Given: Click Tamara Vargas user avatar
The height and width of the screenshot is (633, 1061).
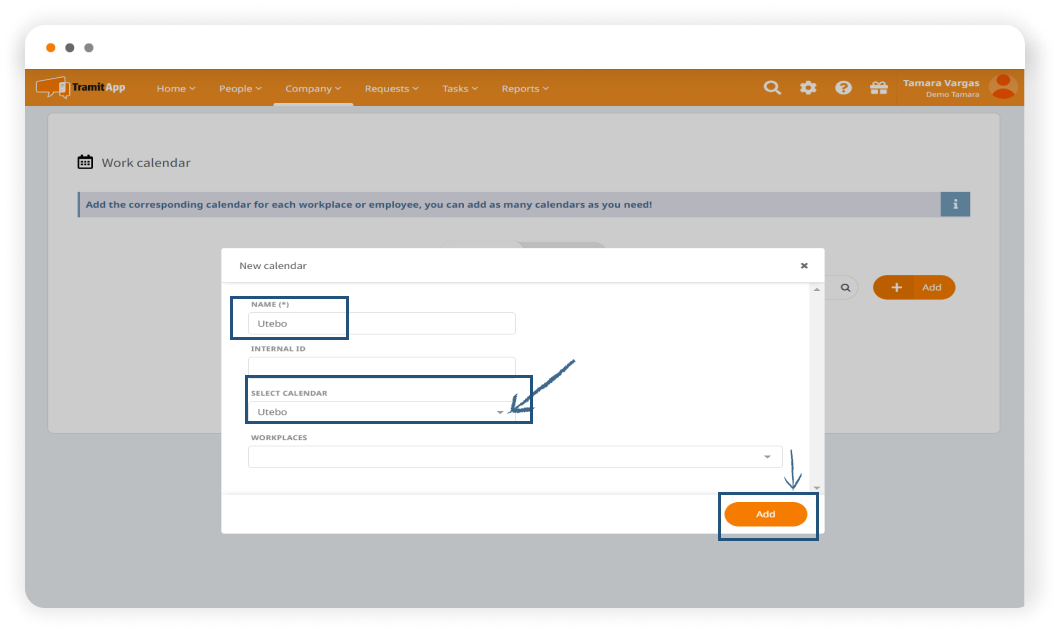Looking at the screenshot, I should pyautogui.click(x=1001, y=87).
